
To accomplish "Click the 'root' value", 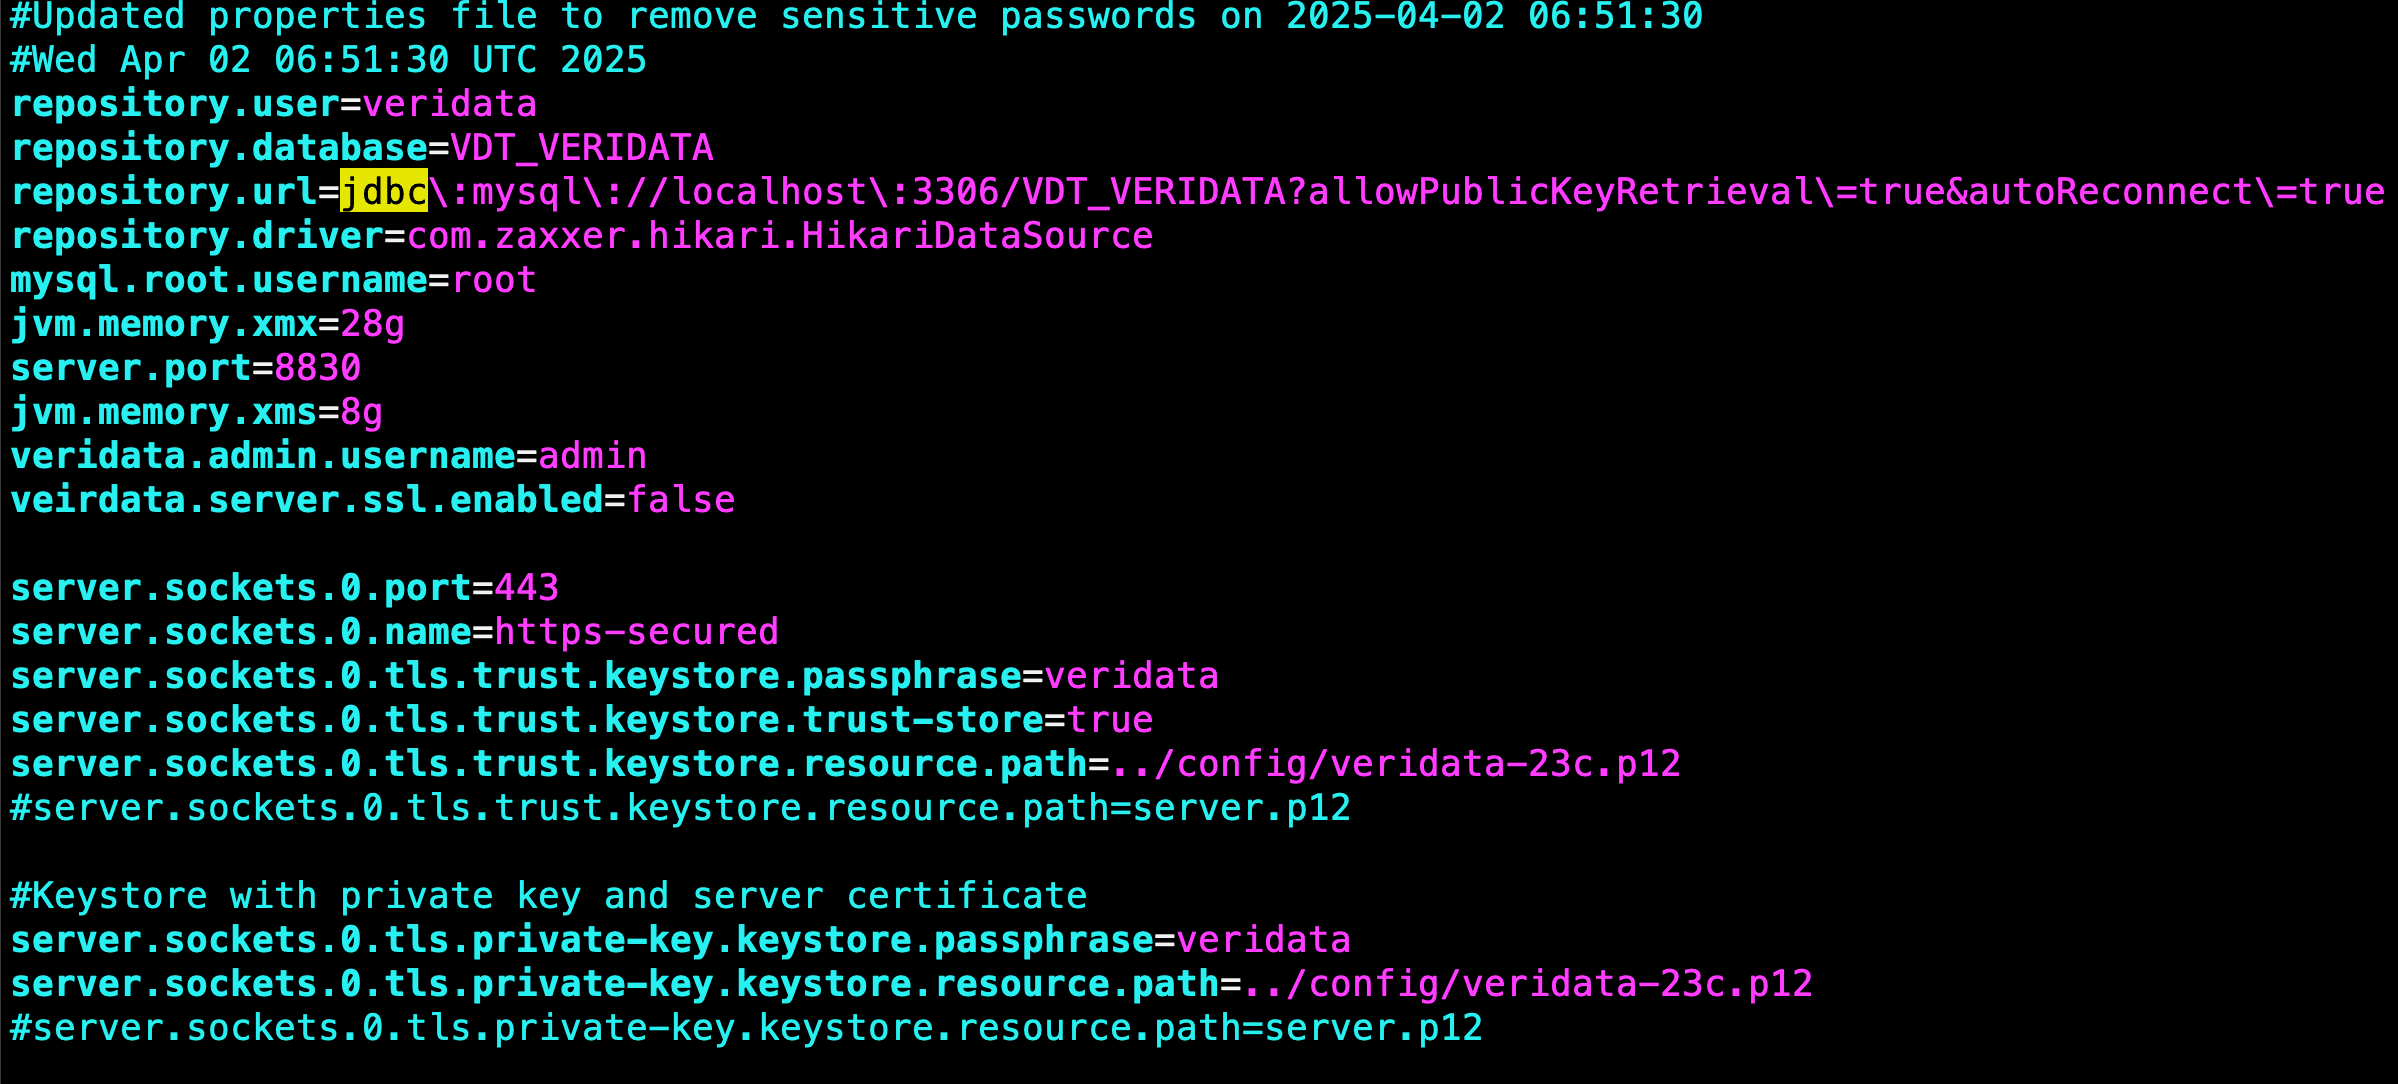I will coord(494,280).
